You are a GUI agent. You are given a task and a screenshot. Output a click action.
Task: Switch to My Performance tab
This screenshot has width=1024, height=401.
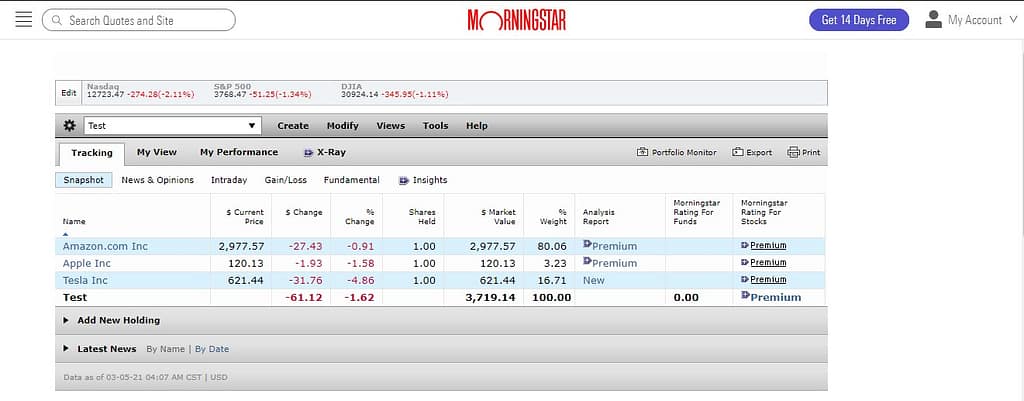pyautogui.click(x=239, y=152)
